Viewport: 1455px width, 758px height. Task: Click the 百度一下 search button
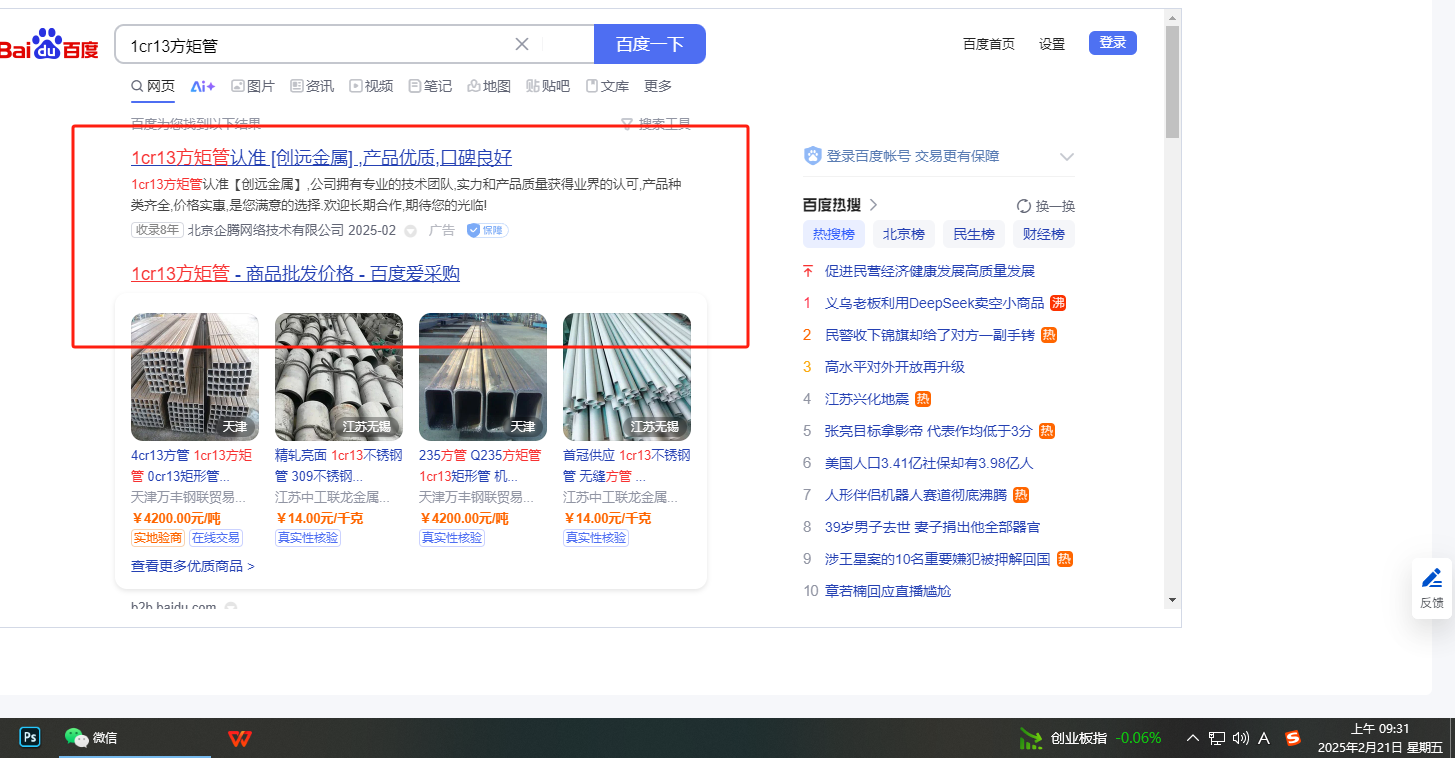click(650, 44)
